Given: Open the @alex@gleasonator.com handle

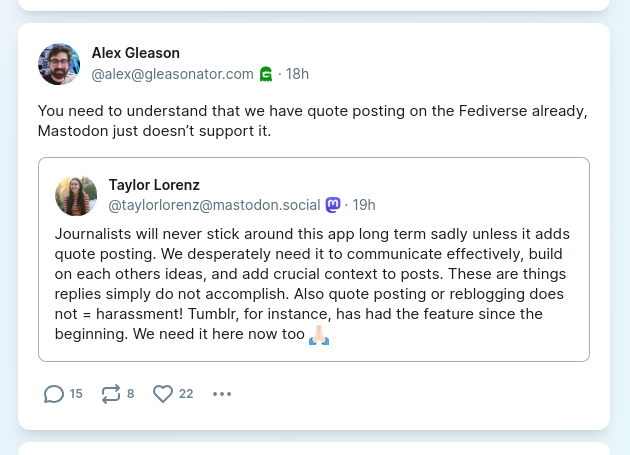Looking at the screenshot, I should pos(173,74).
